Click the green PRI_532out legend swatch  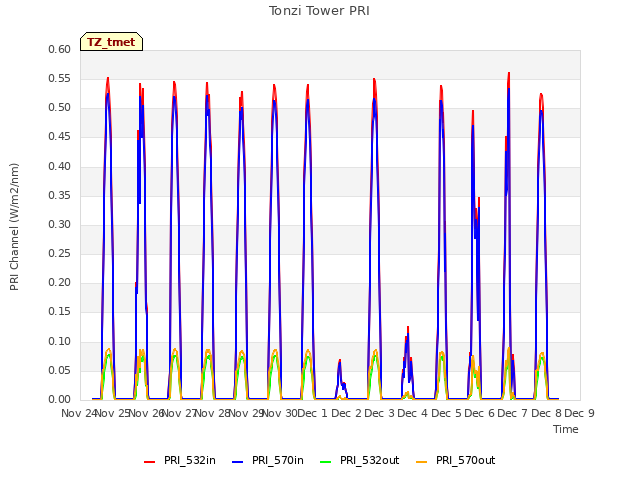[326, 462]
